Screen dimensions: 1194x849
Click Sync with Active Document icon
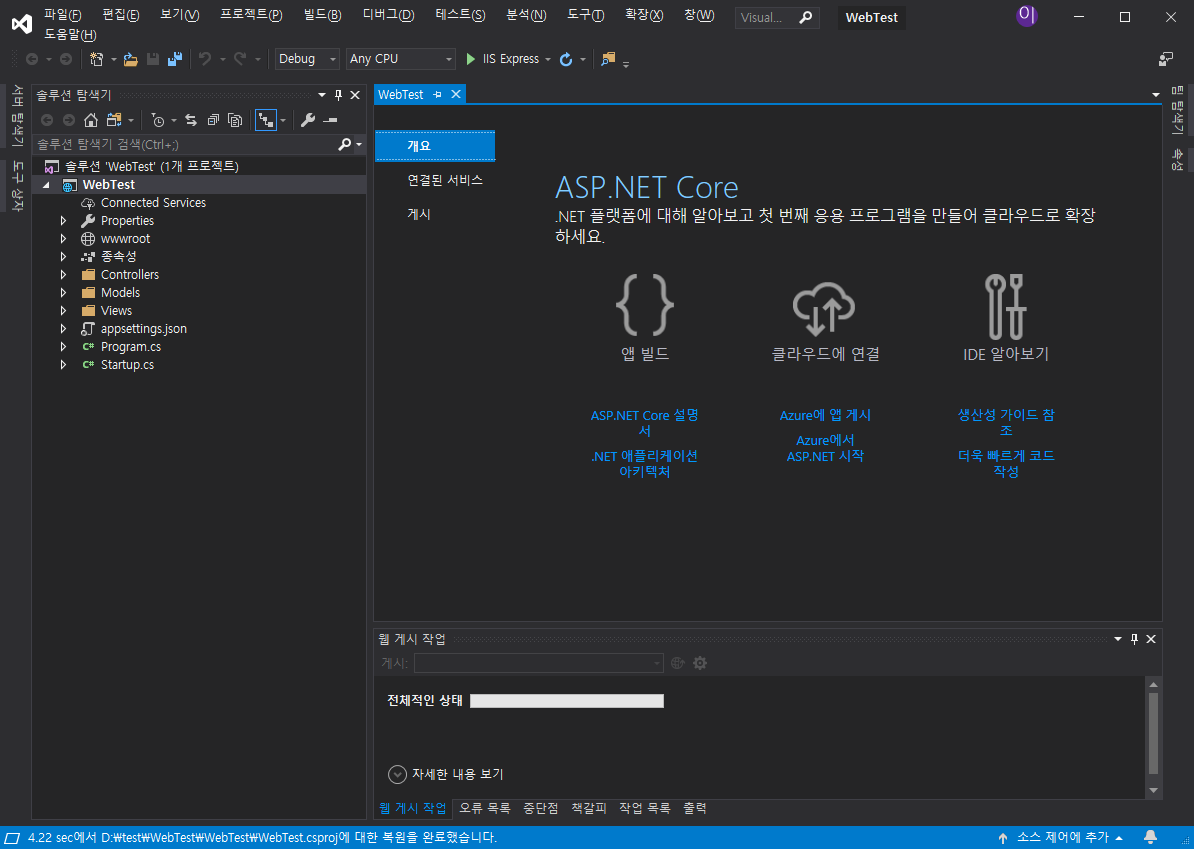pyautogui.click(x=191, y=120)
